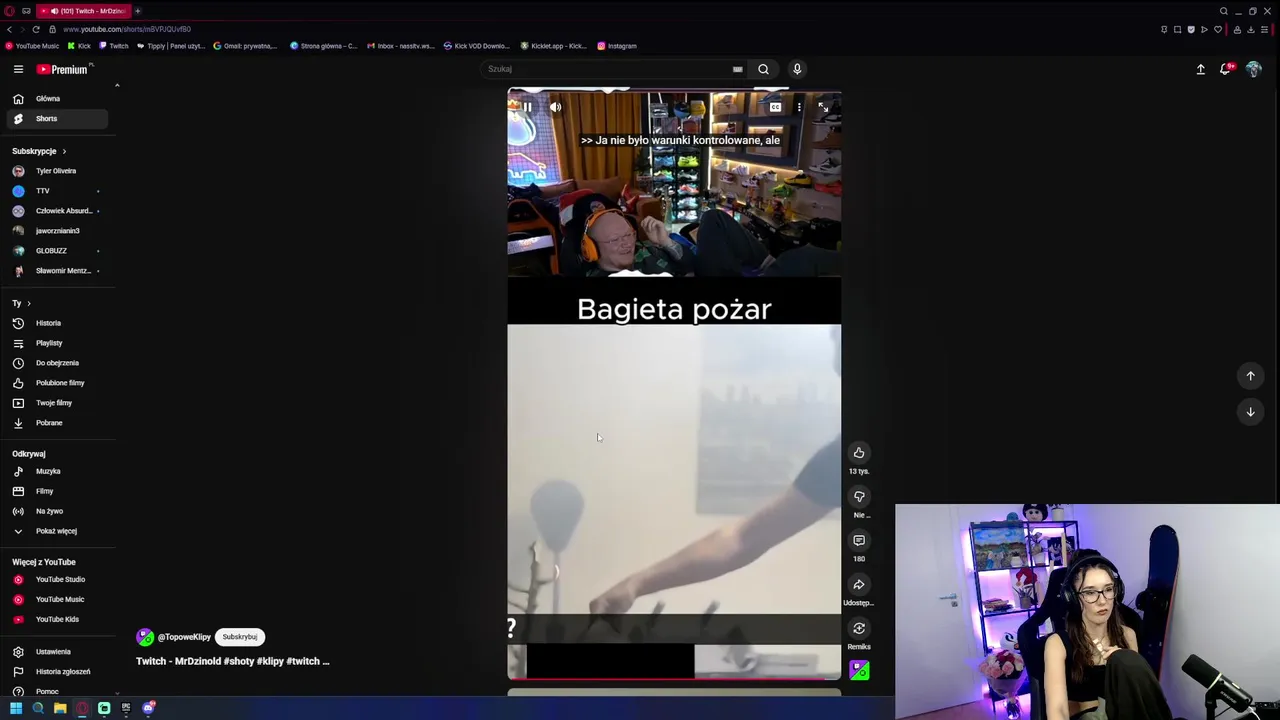Open Polubione filmy liked videos
The width and height of the screenshot is (1280, 720).
pos(58,383)
